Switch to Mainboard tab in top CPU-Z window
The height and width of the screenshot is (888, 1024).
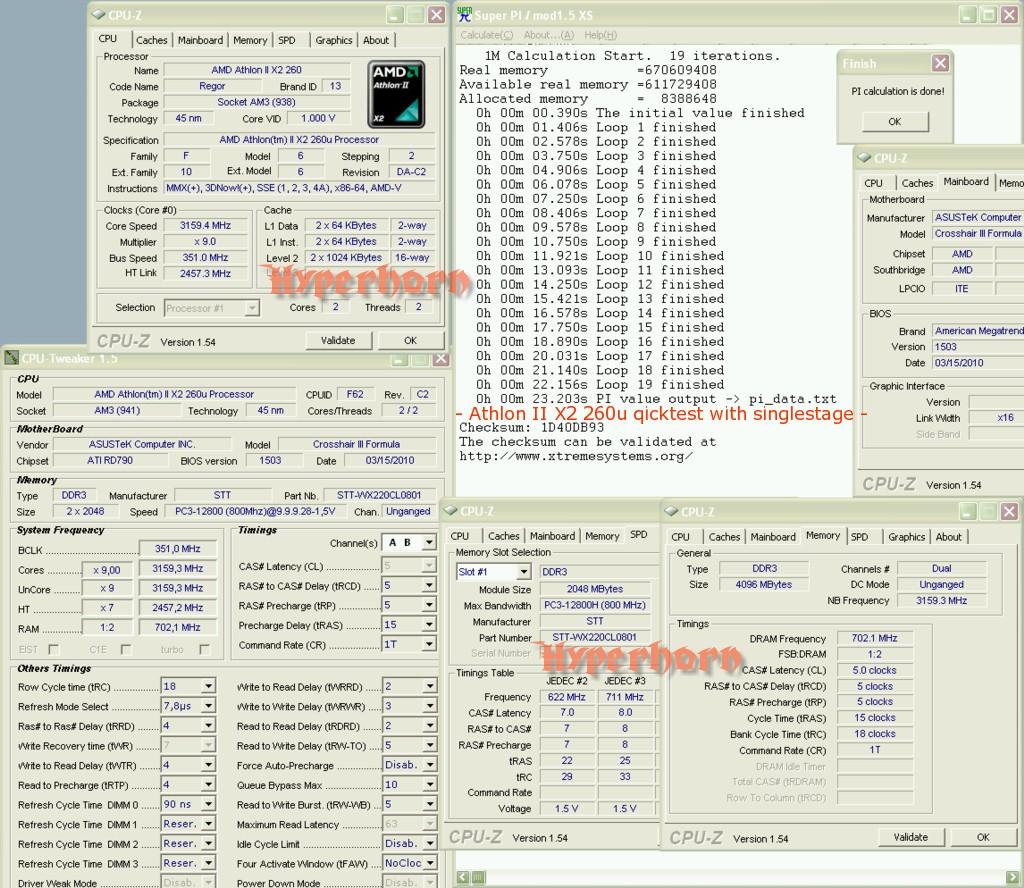pyautogui.click(x=200, y=40)
